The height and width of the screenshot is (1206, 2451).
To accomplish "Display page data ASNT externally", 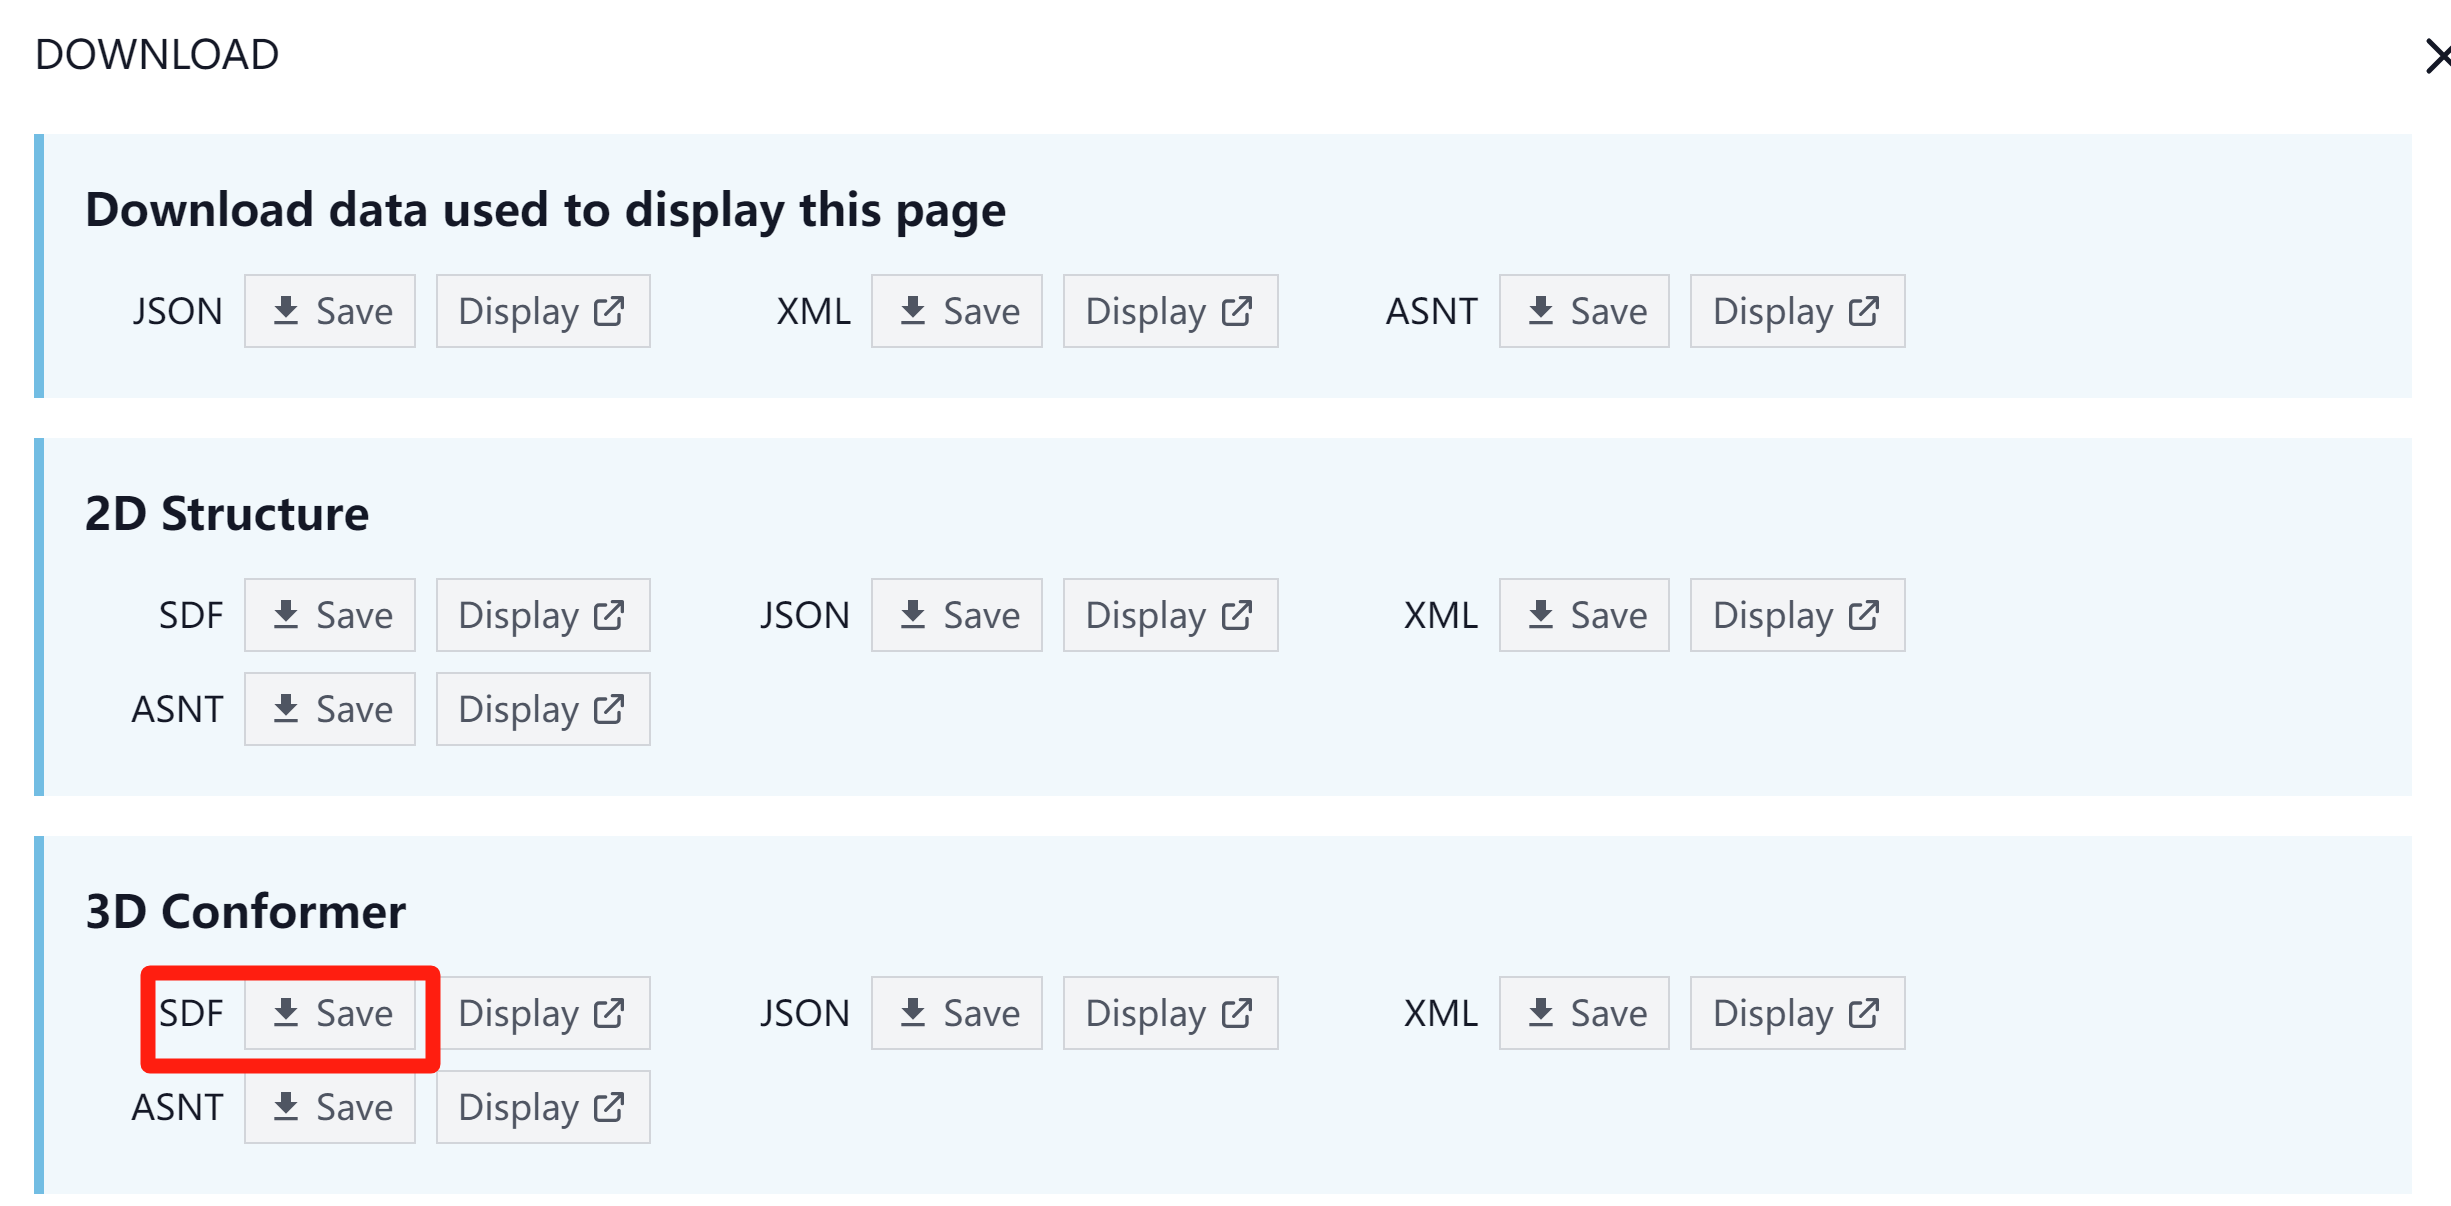I will coord(1797,311).
